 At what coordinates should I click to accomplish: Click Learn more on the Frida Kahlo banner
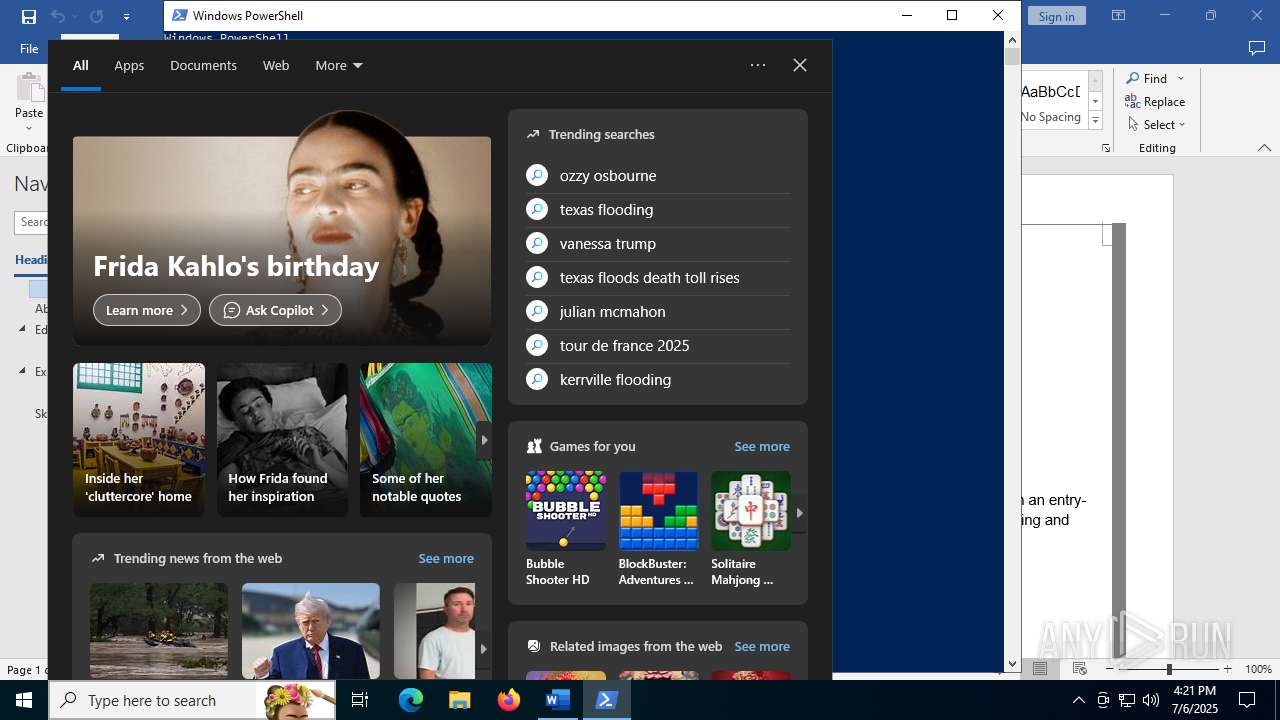click(x=147, y=310)
